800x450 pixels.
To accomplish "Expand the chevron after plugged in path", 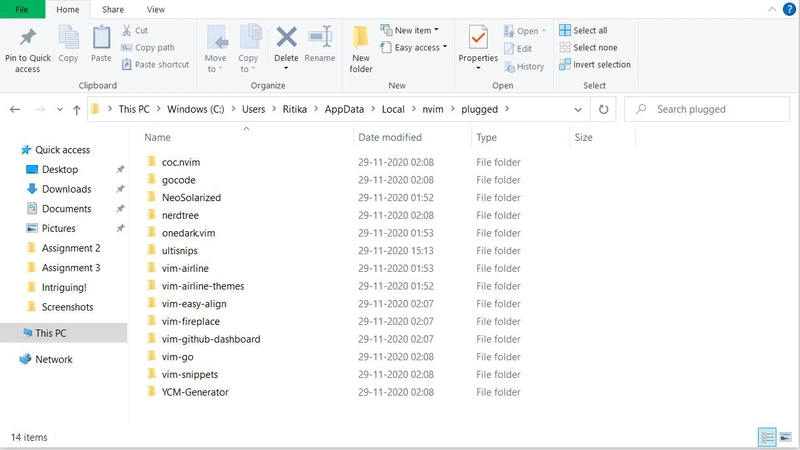I will (507, 109).
